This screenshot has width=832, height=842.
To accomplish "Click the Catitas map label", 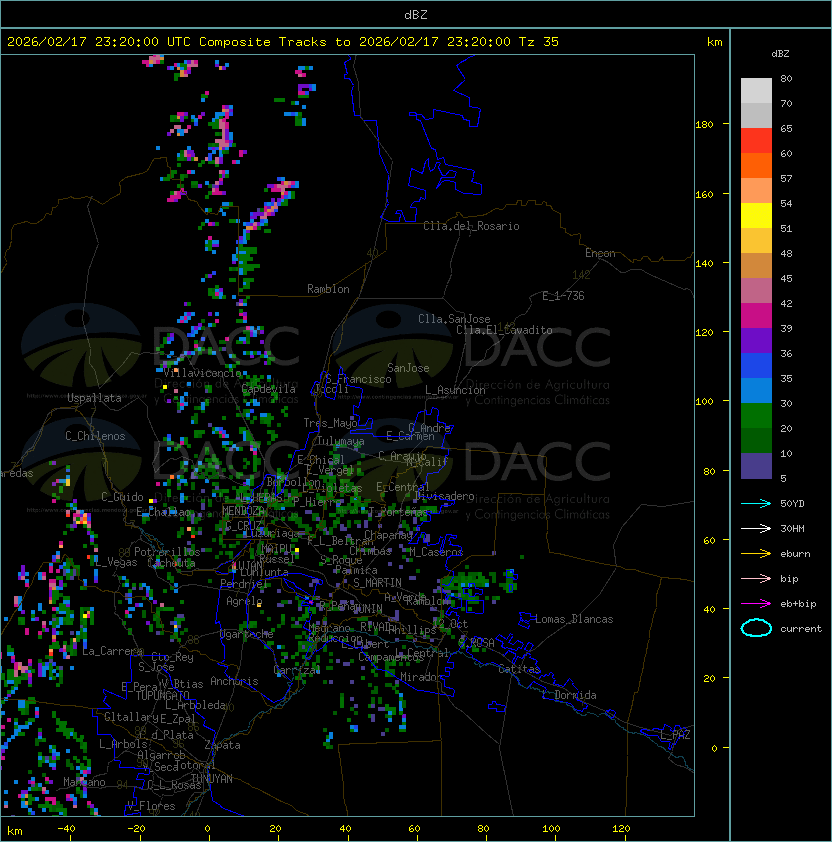I will point(519,669).
